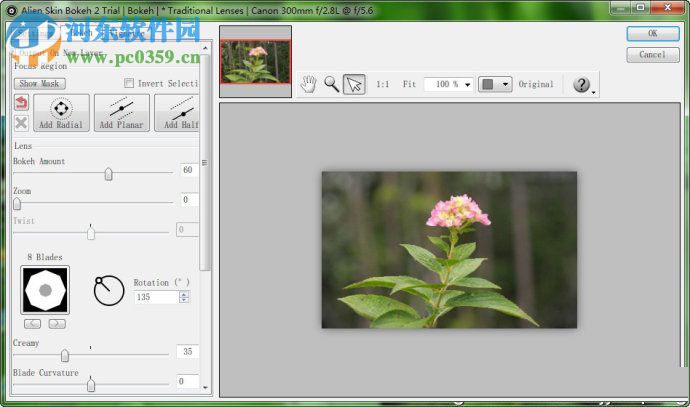The image size is (690, 407).
Task: Click the Bokeh Amount slider handle
Action: pyautogui.click(x=108, y=174)
